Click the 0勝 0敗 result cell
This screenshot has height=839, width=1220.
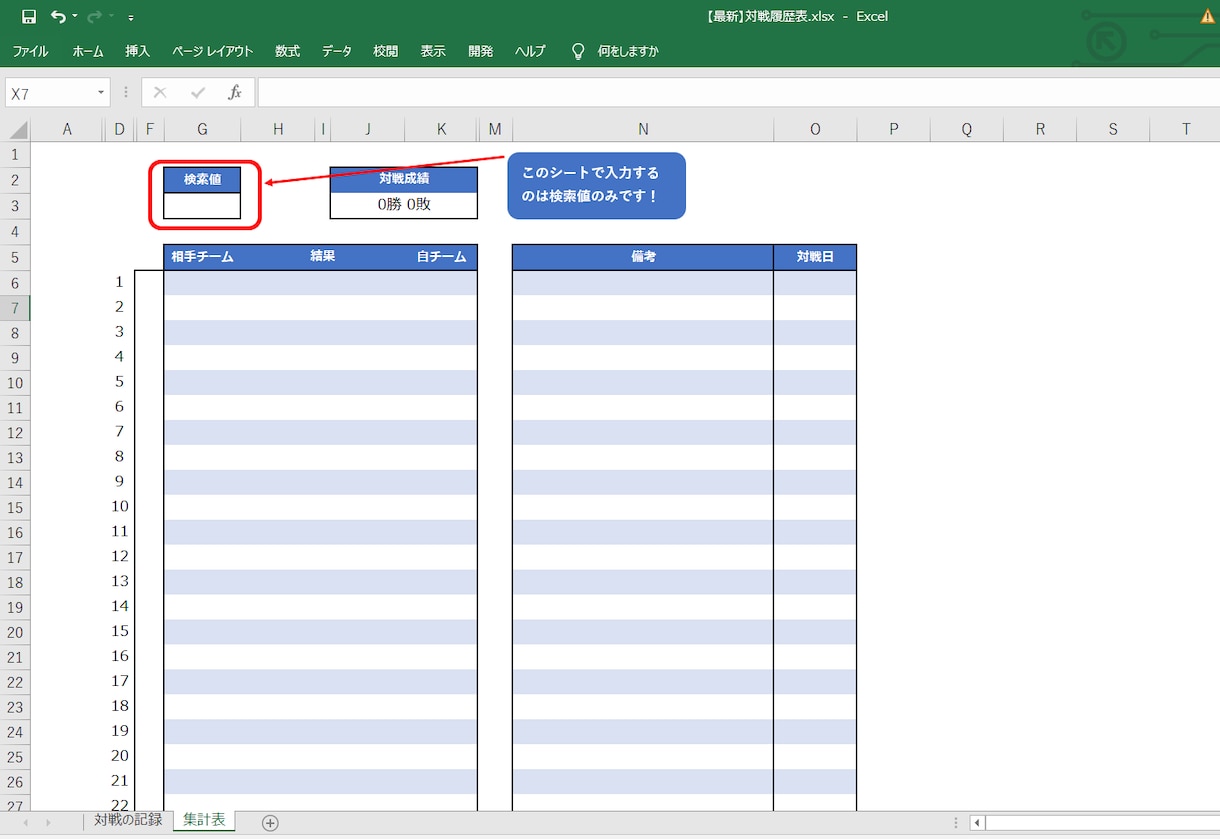(404, 206)
